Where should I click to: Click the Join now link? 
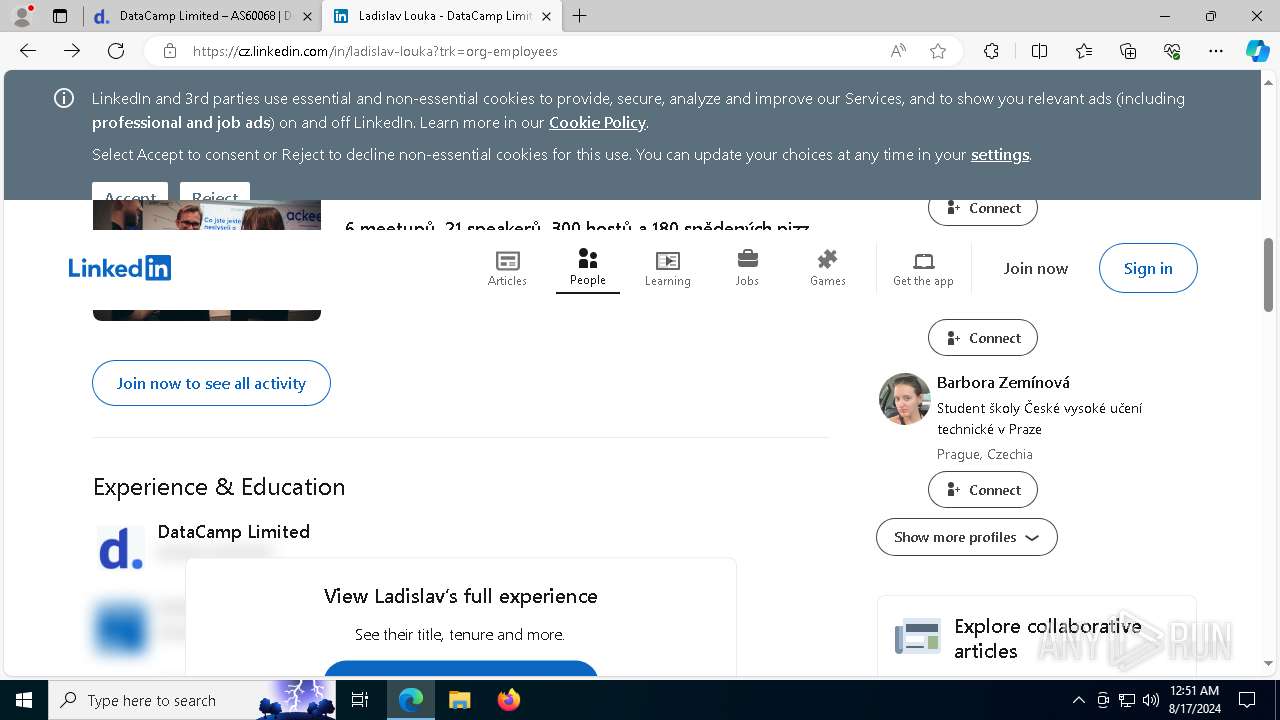click(1036, 268)
